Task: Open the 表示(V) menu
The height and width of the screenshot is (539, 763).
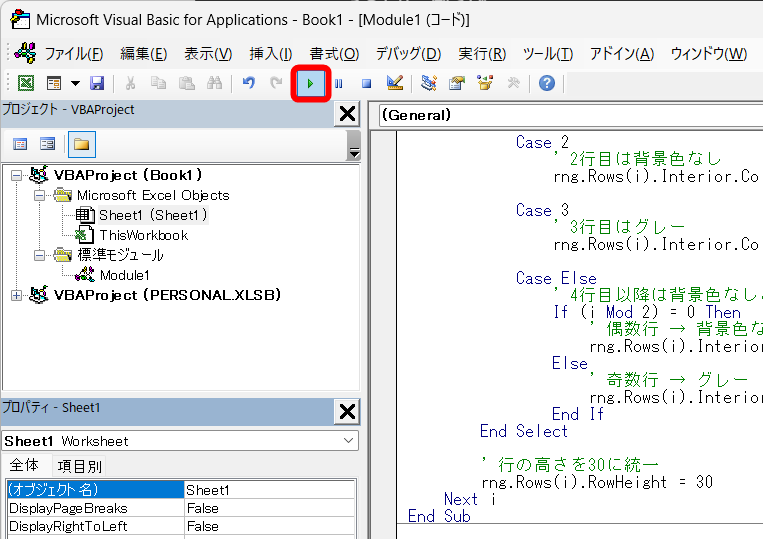Action: point(208,54)
